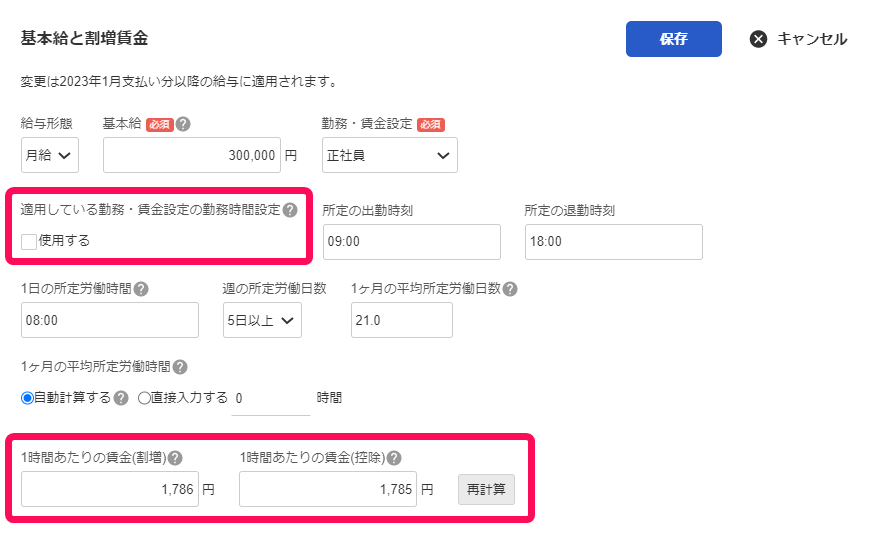The image size is (878, 535).
Task: Click the red 必須 badge beside 基本給
Action: point(160,124)
